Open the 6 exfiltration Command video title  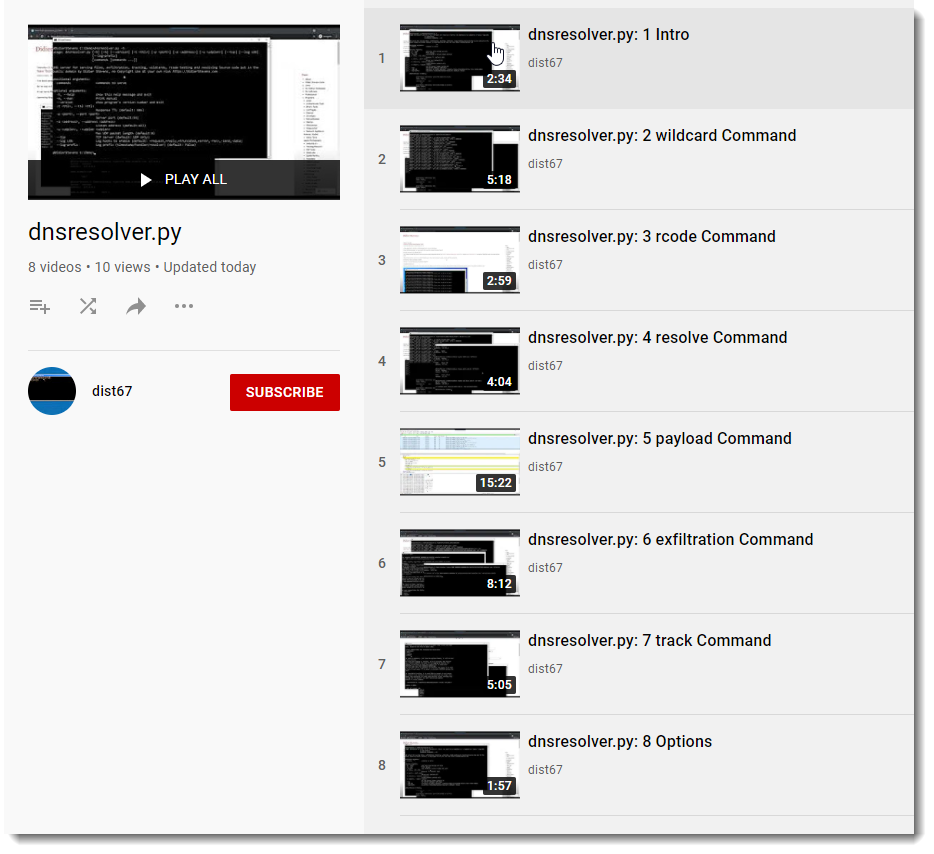(x=670, y=540)
